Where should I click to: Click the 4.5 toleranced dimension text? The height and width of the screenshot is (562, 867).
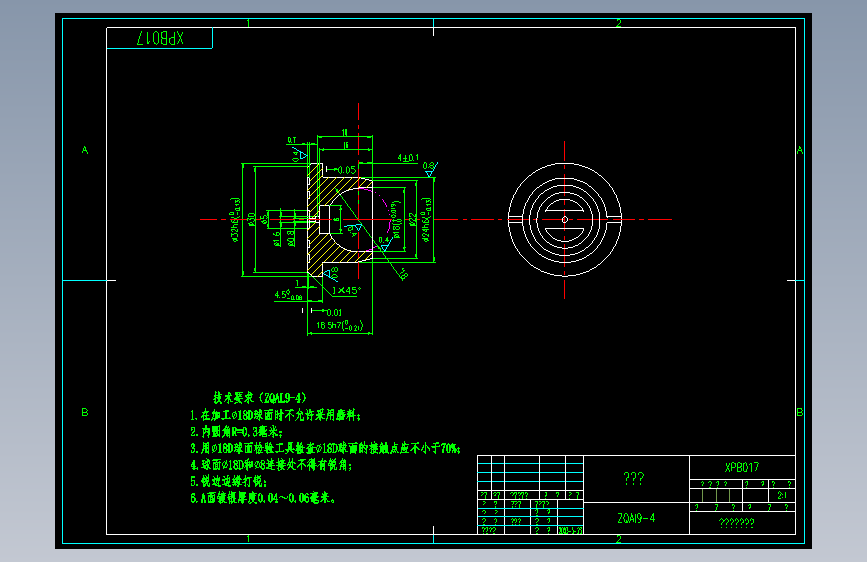(288, 295)
